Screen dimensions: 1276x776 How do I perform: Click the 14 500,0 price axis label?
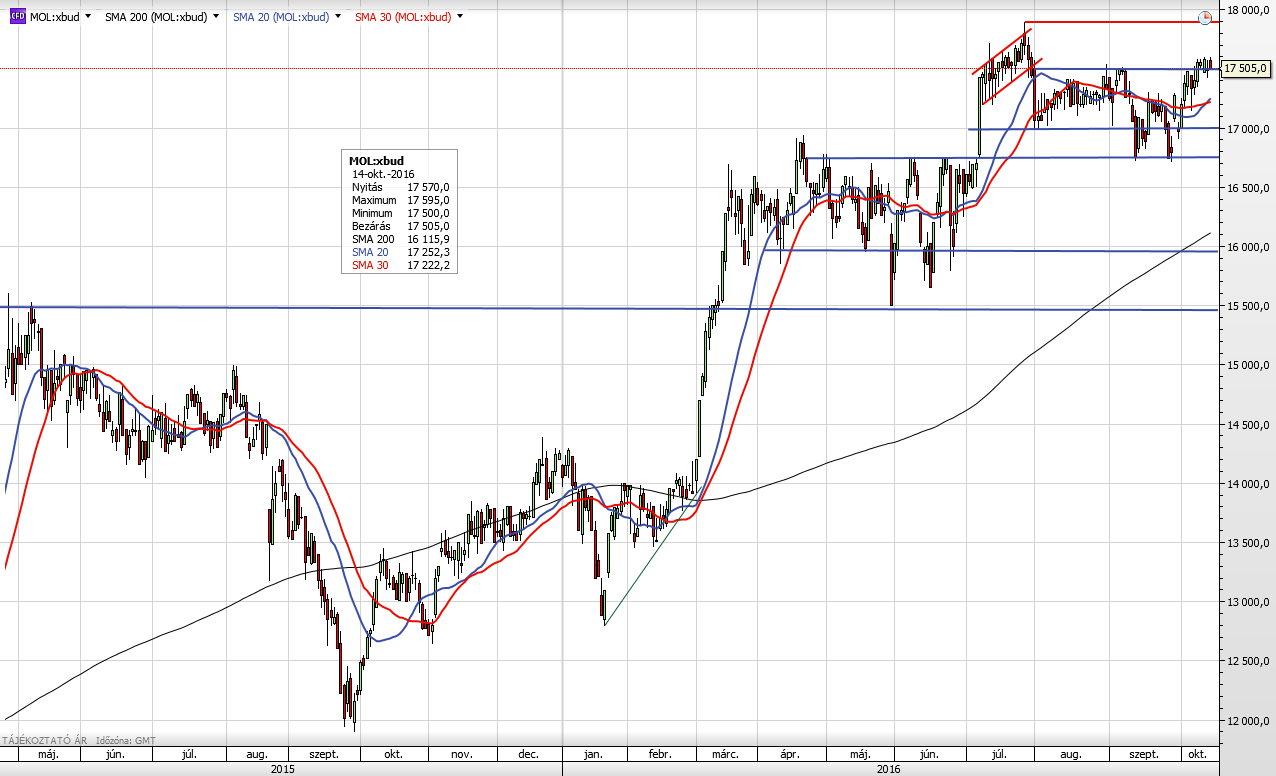pos(1248,425)
